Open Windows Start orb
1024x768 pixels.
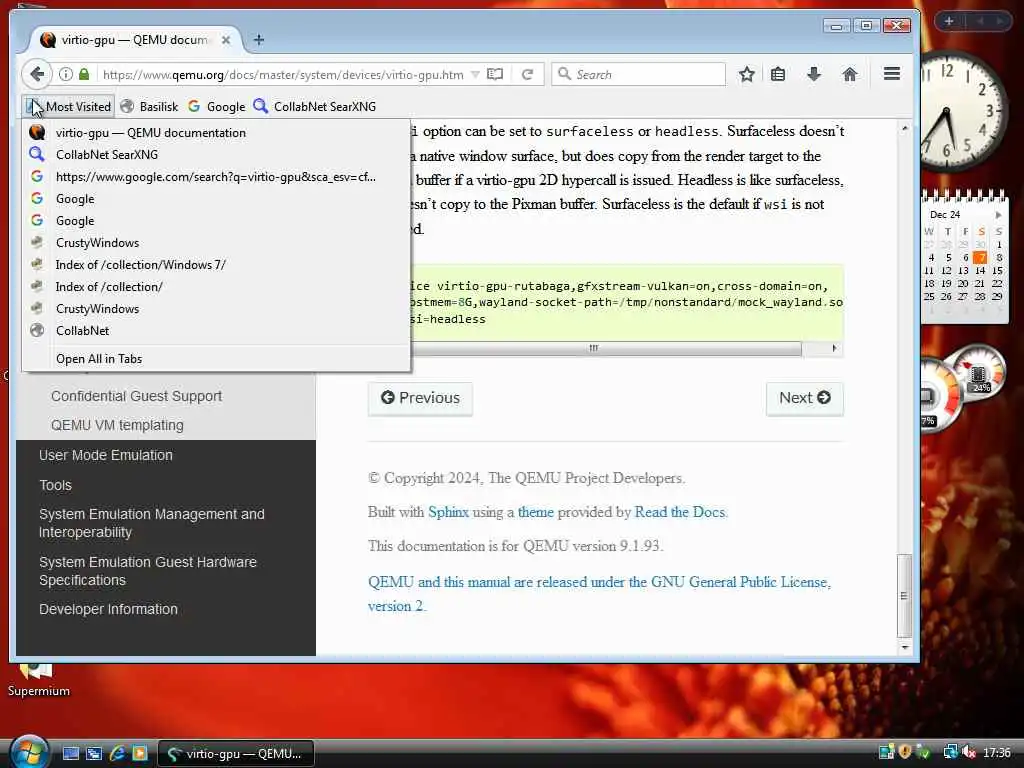(29, 752)
